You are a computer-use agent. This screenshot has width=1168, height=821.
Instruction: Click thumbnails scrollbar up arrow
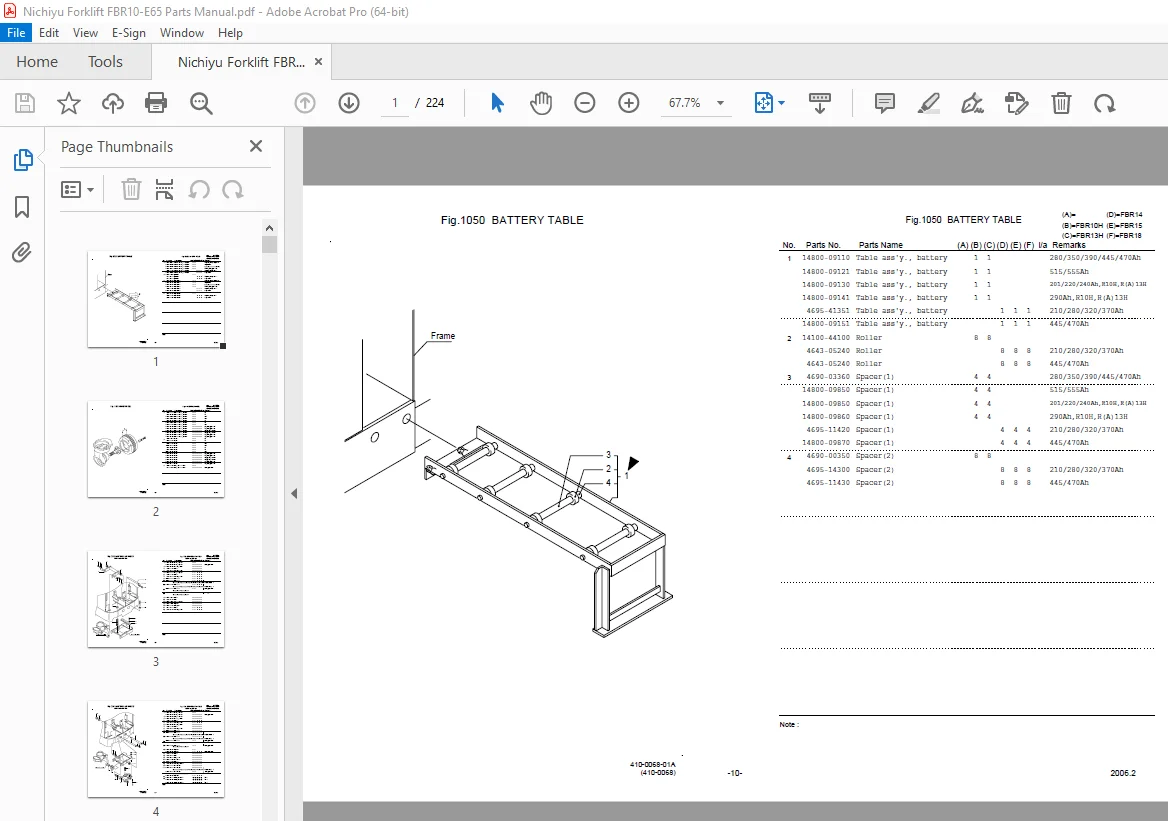pos(270,228)
